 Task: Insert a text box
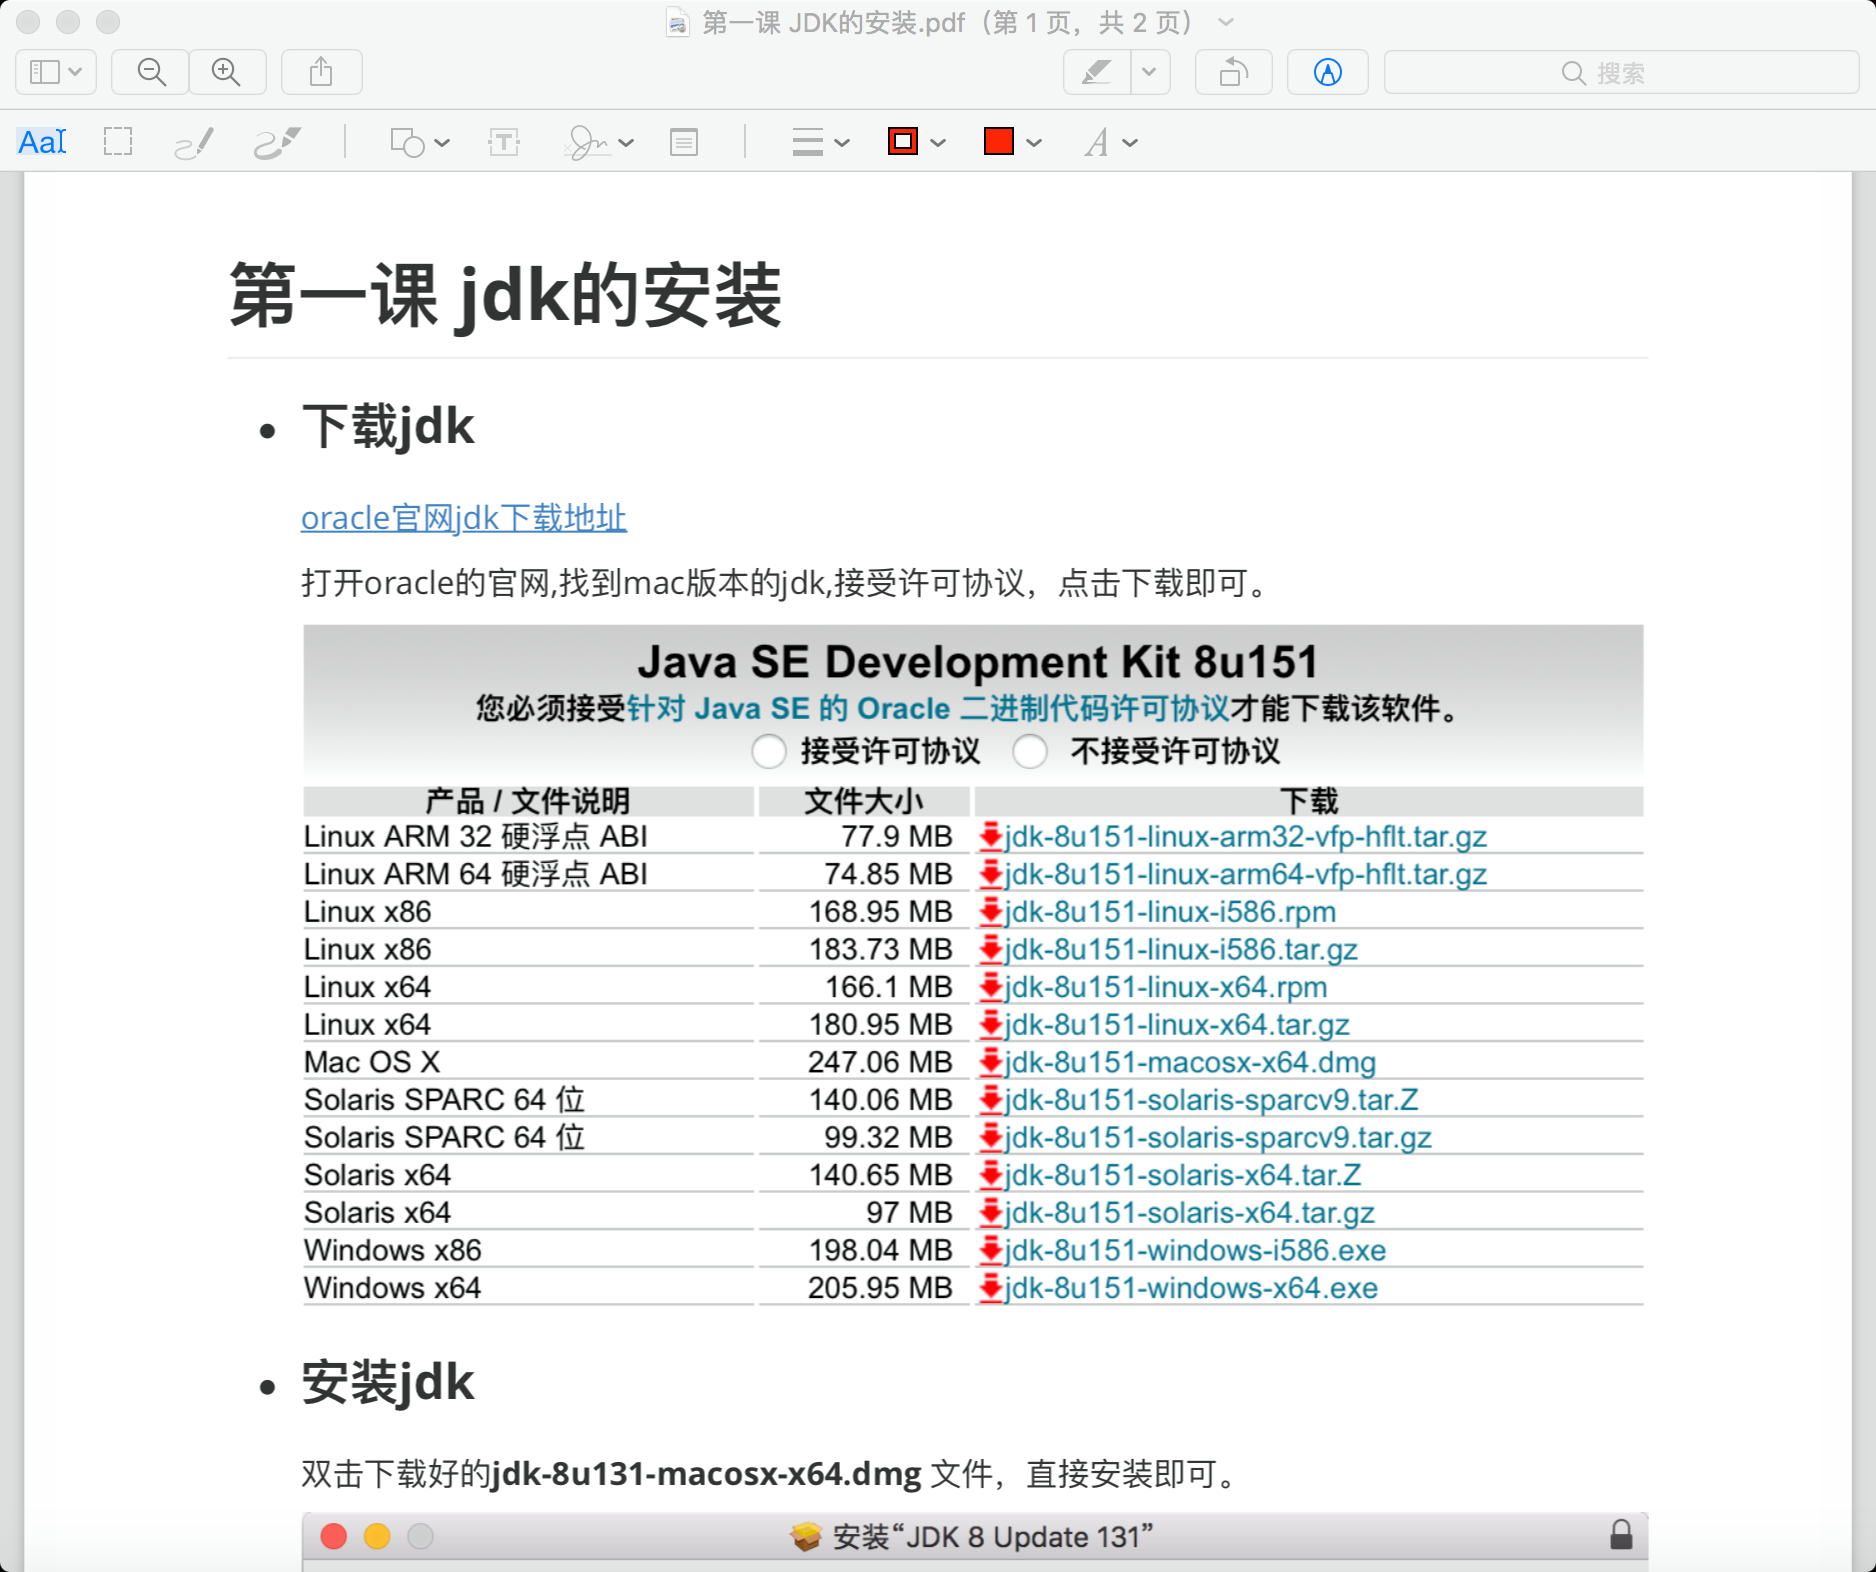click(x=504, y=142)
